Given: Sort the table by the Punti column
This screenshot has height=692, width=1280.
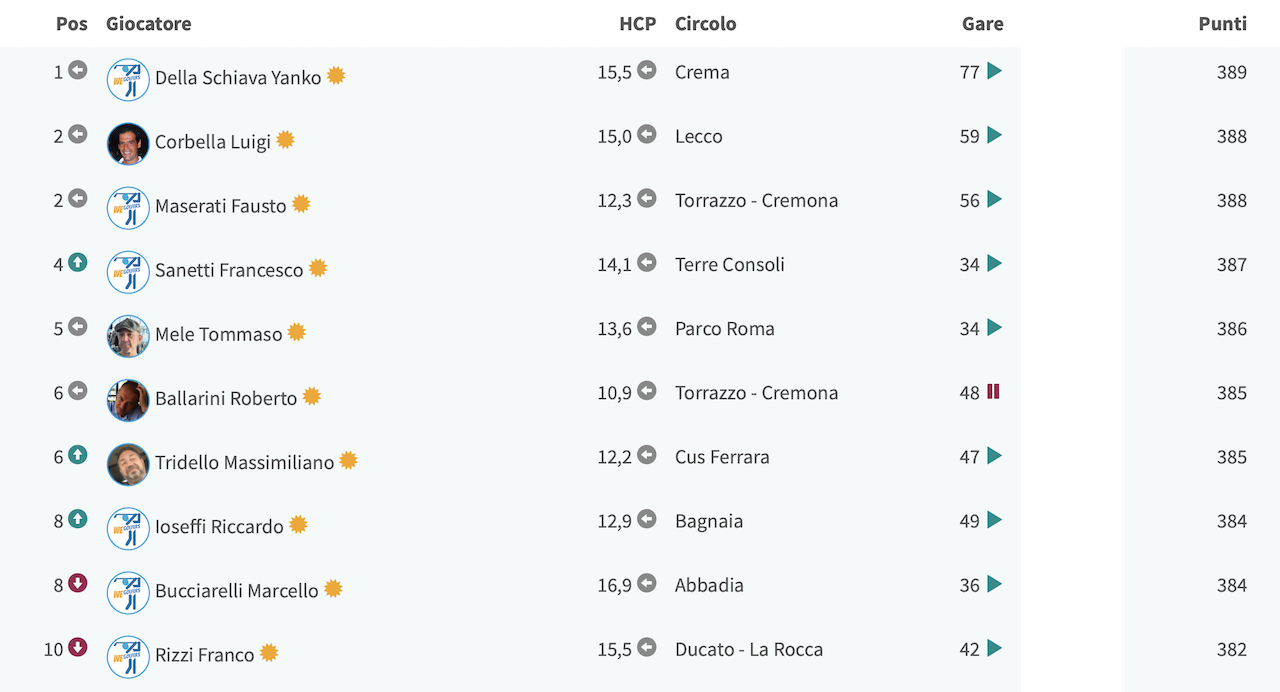Looking at the screenshot, I should pyautogui.click(x=1222, y=23).
